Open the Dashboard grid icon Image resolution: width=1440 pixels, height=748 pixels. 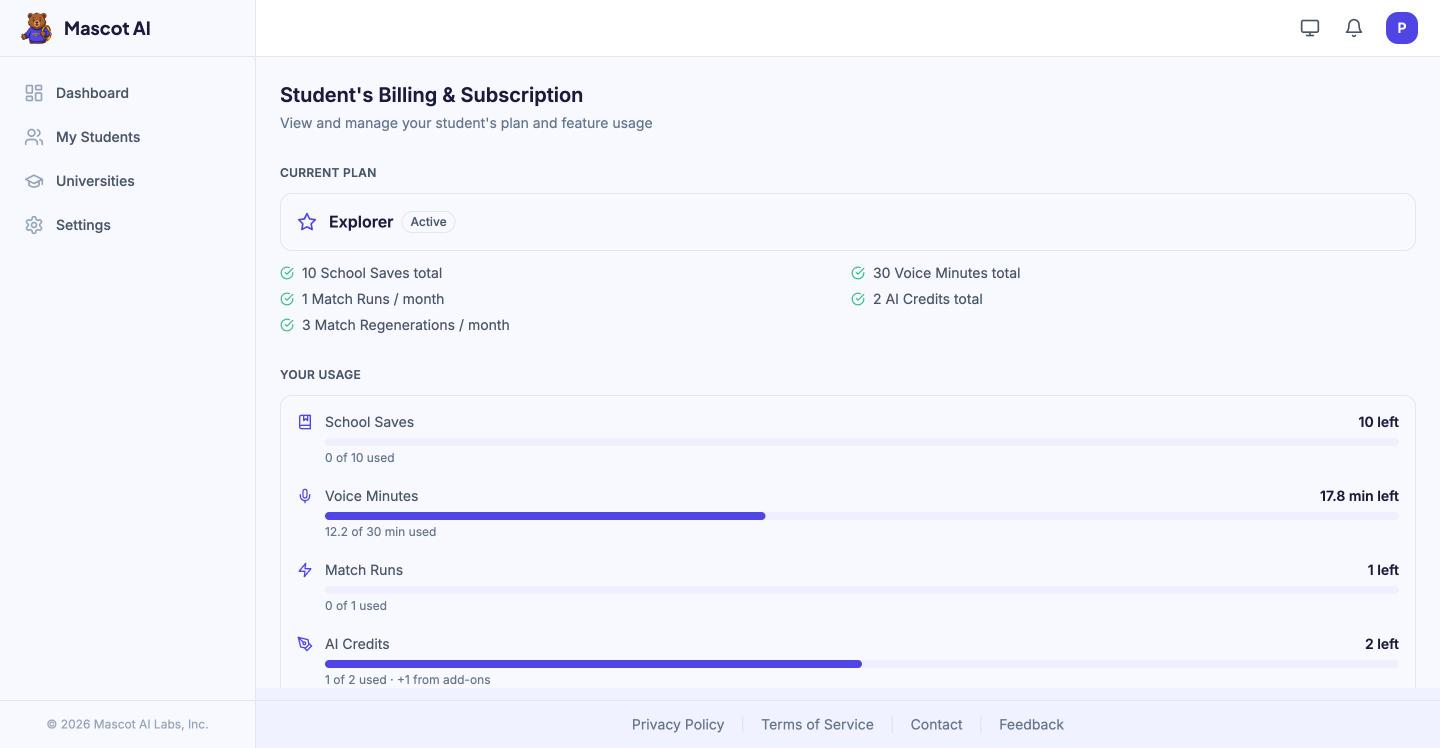point(34,93)
